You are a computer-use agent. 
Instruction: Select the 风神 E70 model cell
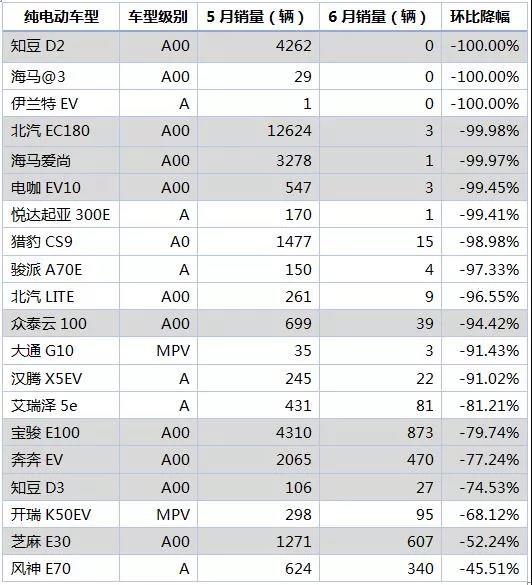pos(61,569)
